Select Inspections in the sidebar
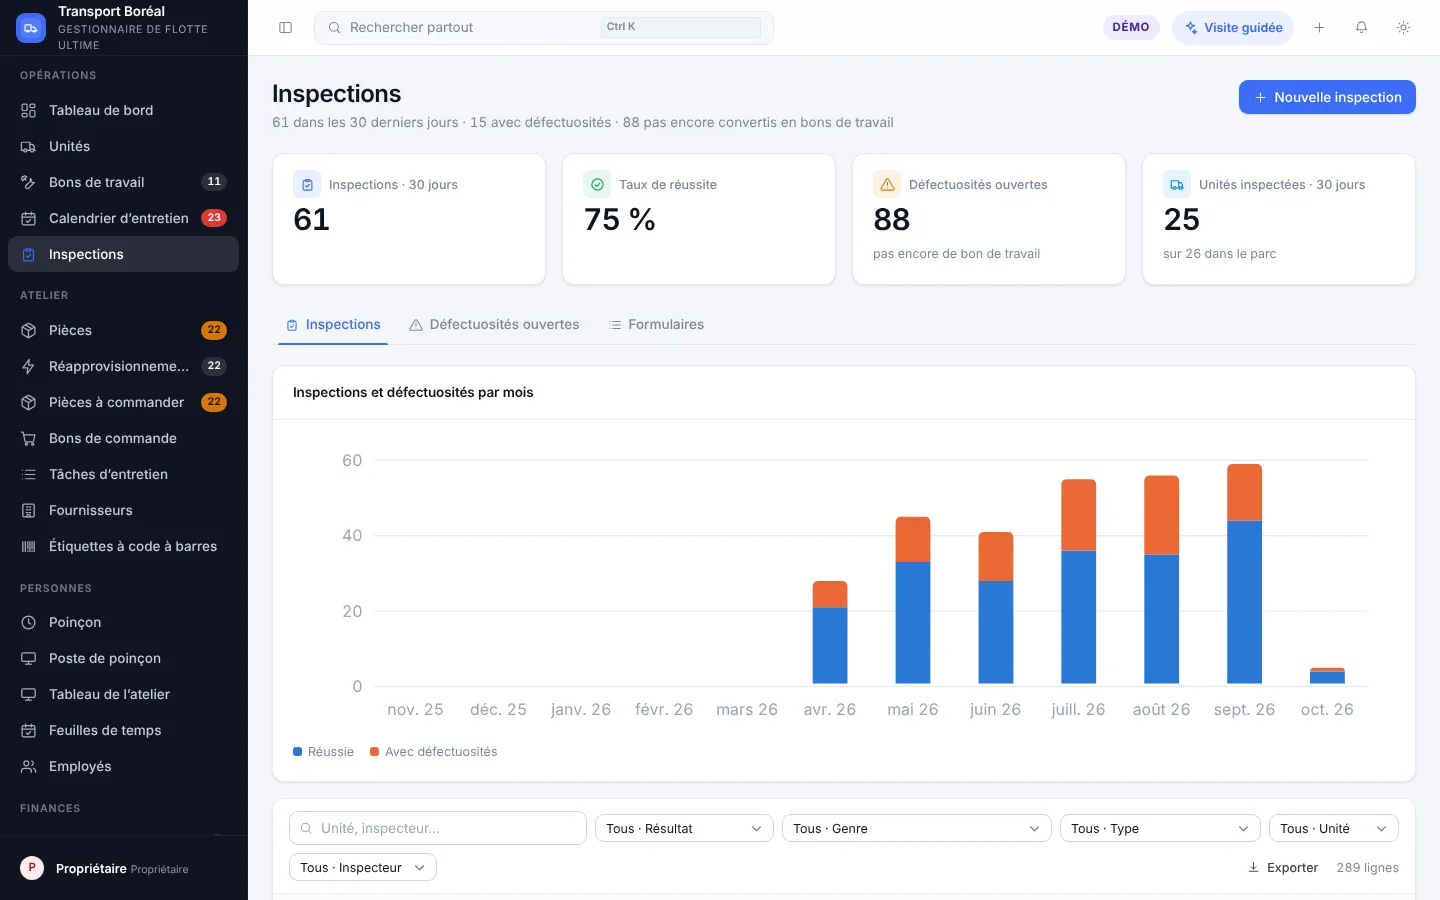The image size is (1440, 900). (123, 254)
